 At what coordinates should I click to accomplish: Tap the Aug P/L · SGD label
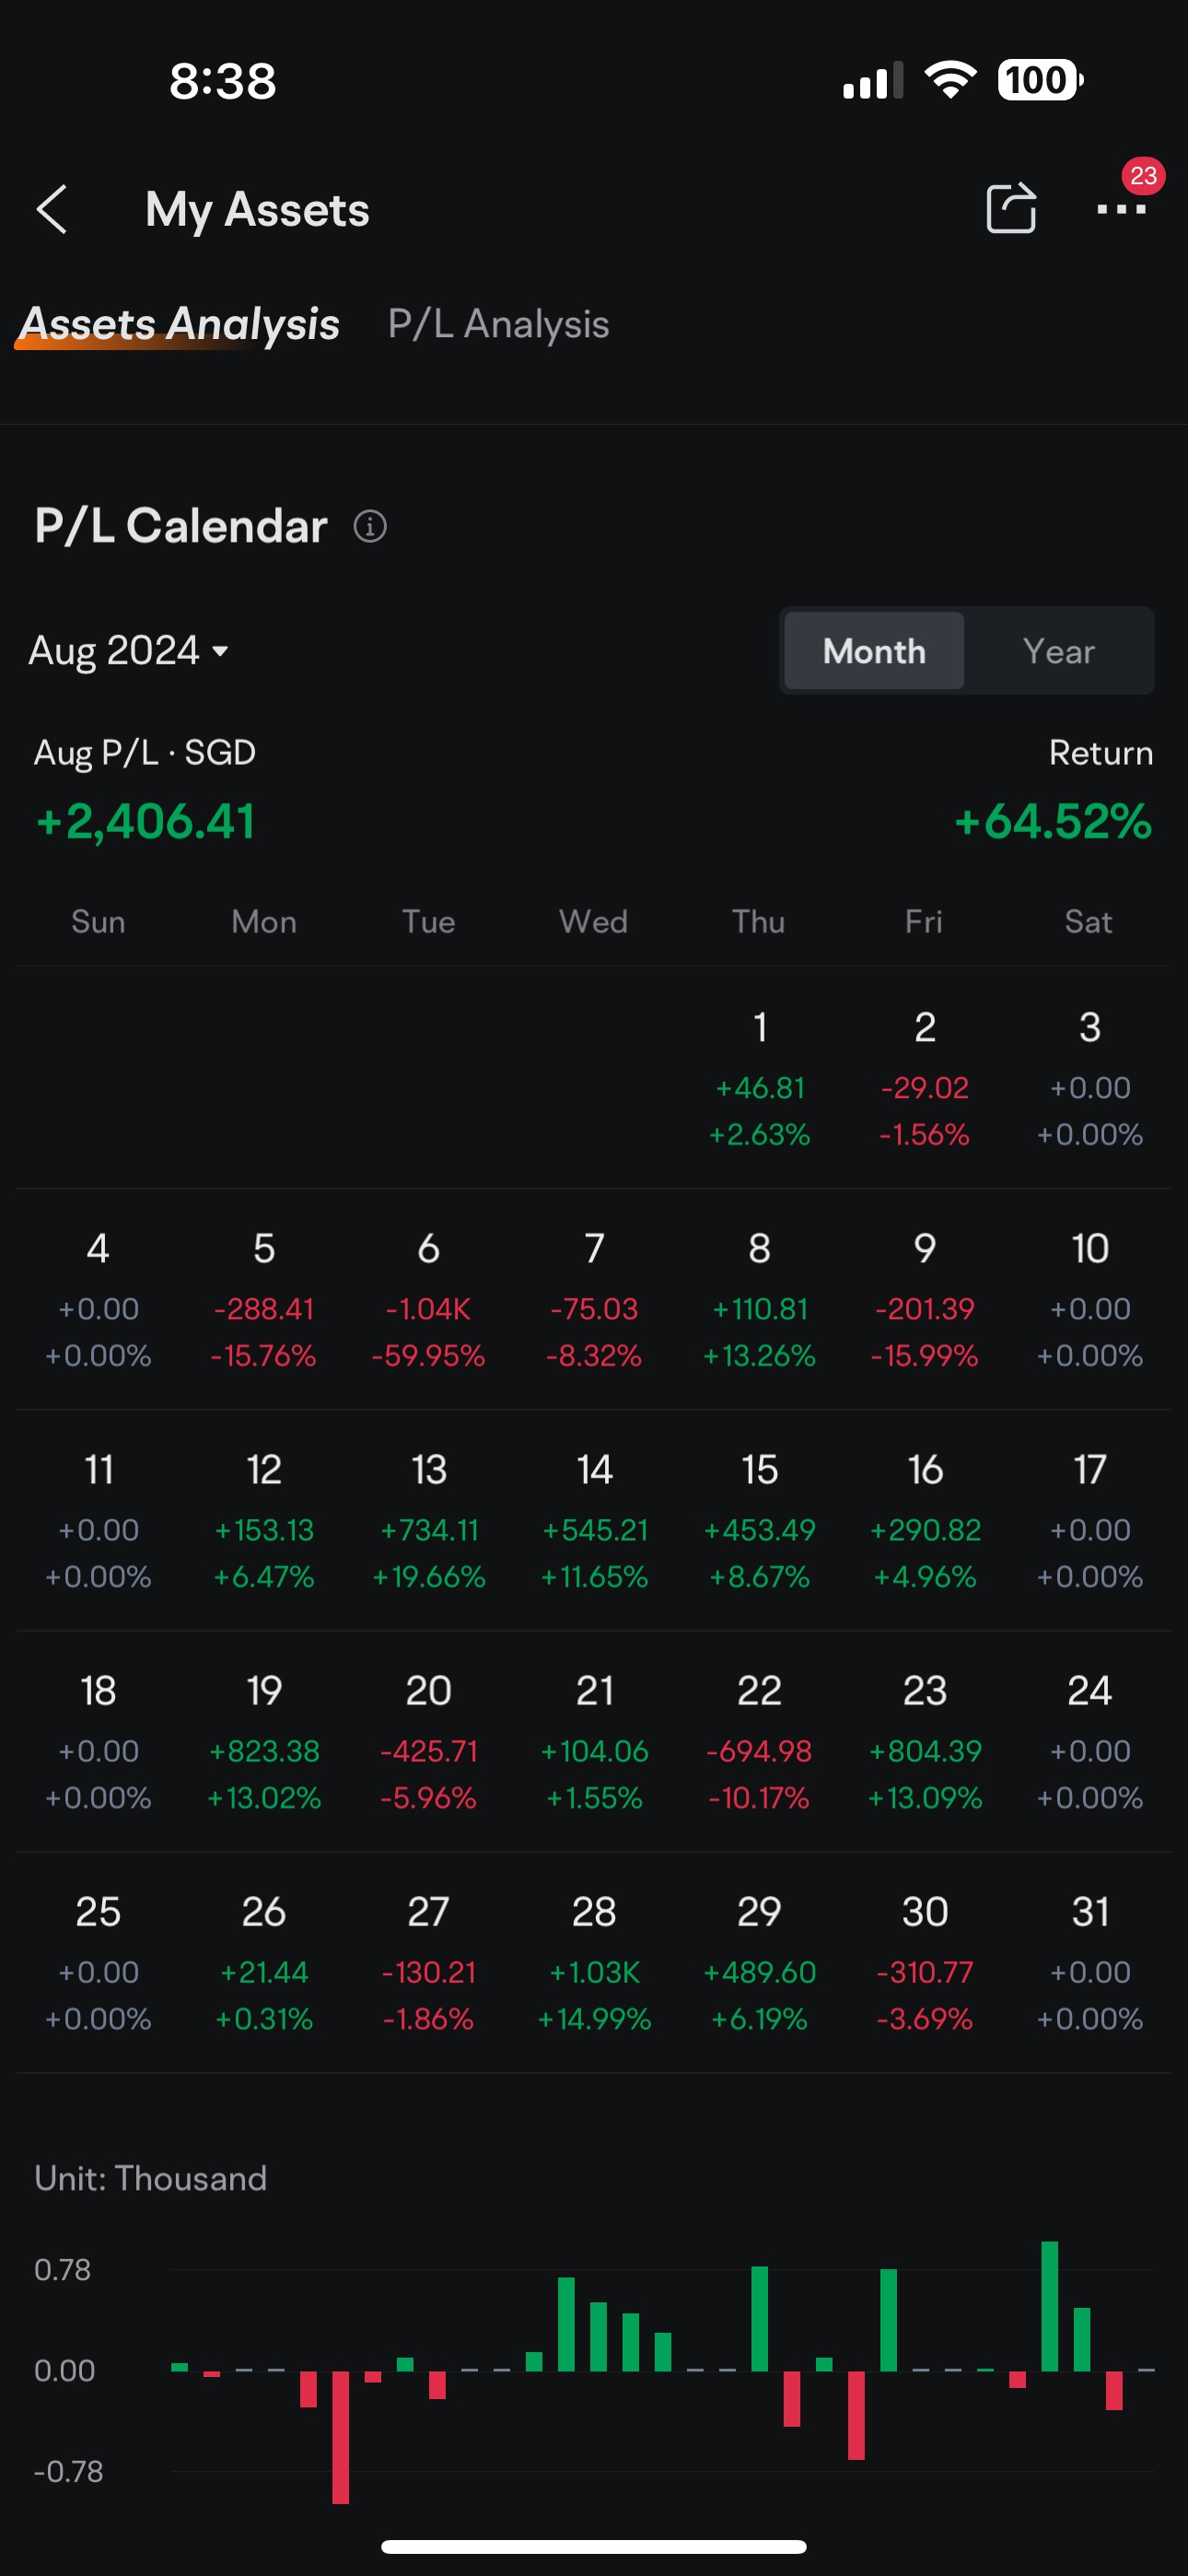(145, 752)
